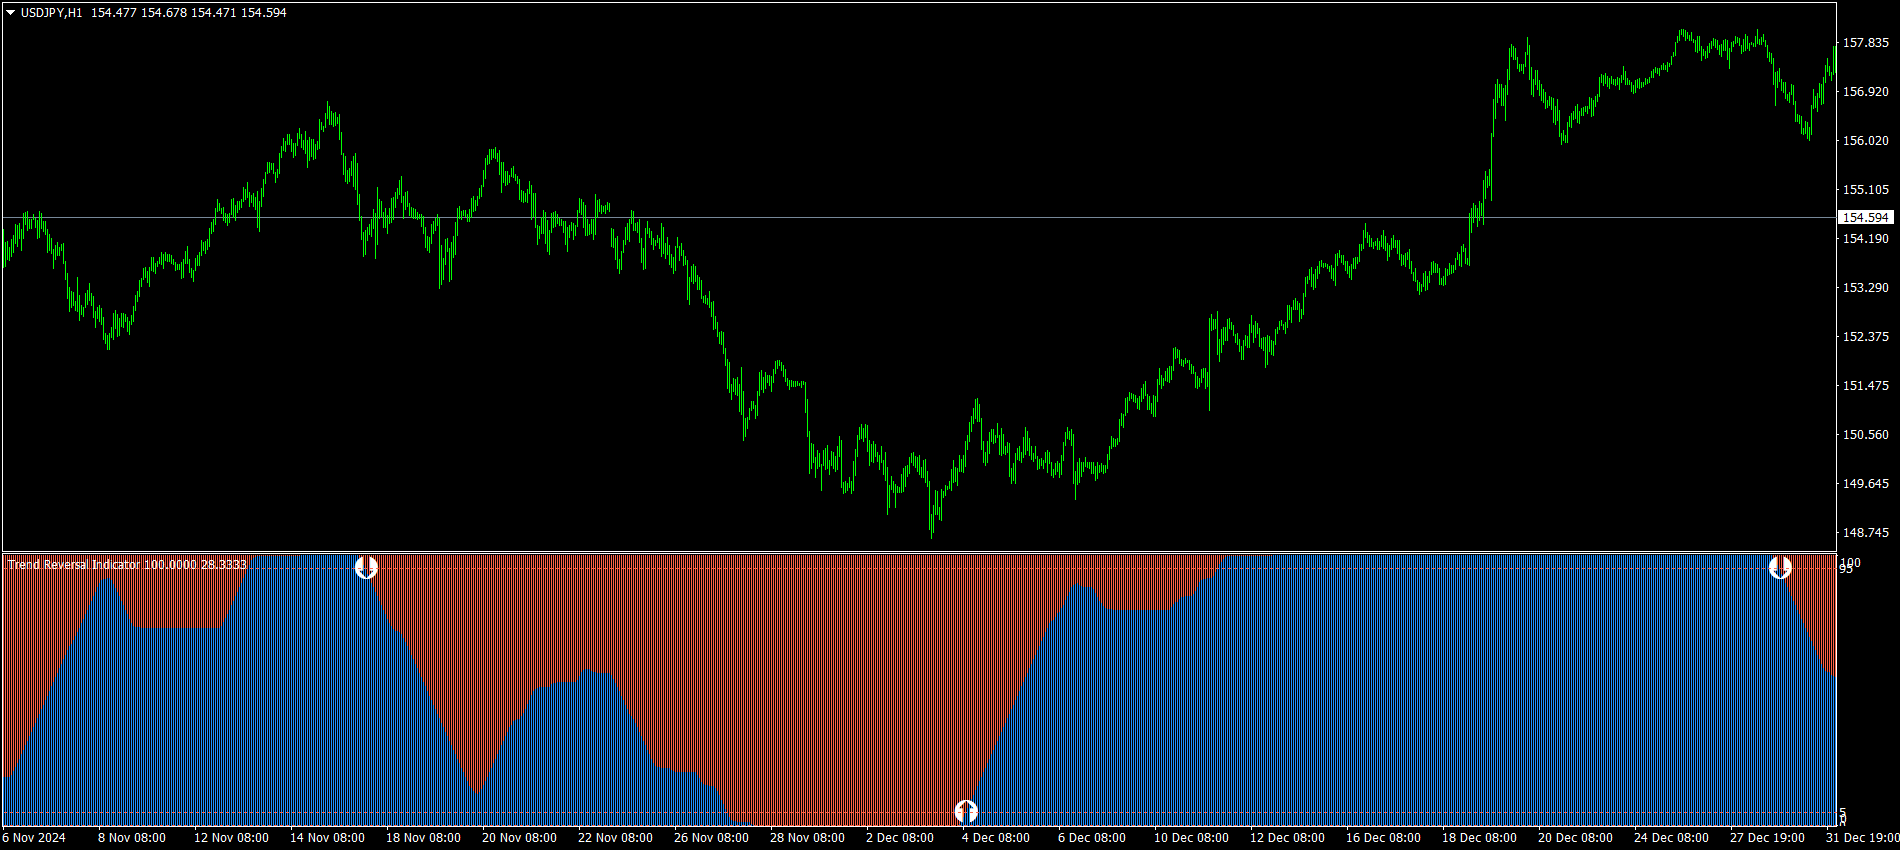Click the 151.475 price scale label

tap(1865, 386)
